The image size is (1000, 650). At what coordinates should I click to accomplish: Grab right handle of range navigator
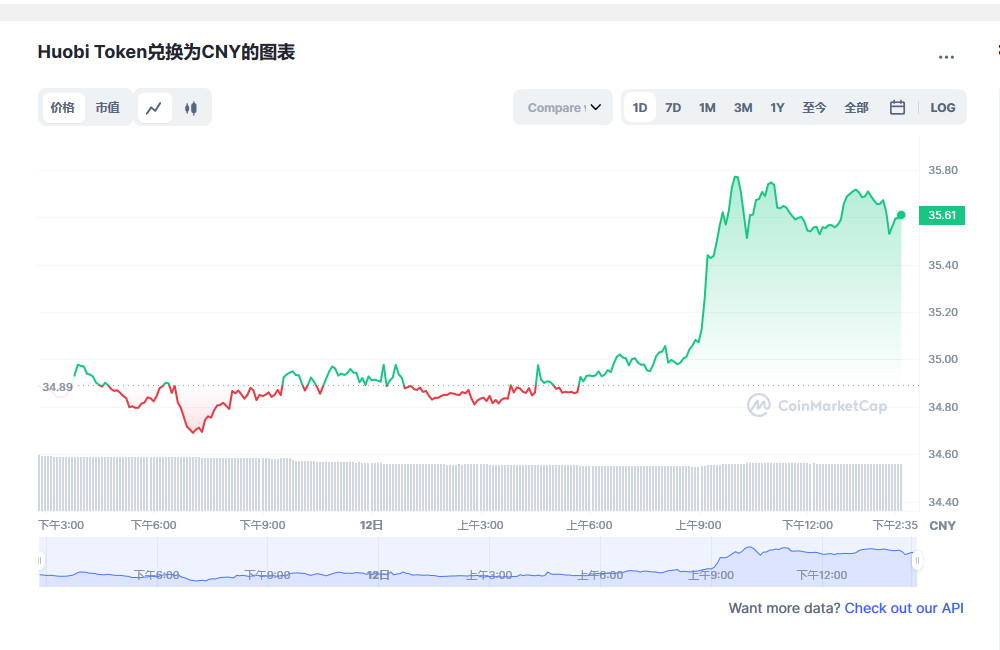click(917, 561)
